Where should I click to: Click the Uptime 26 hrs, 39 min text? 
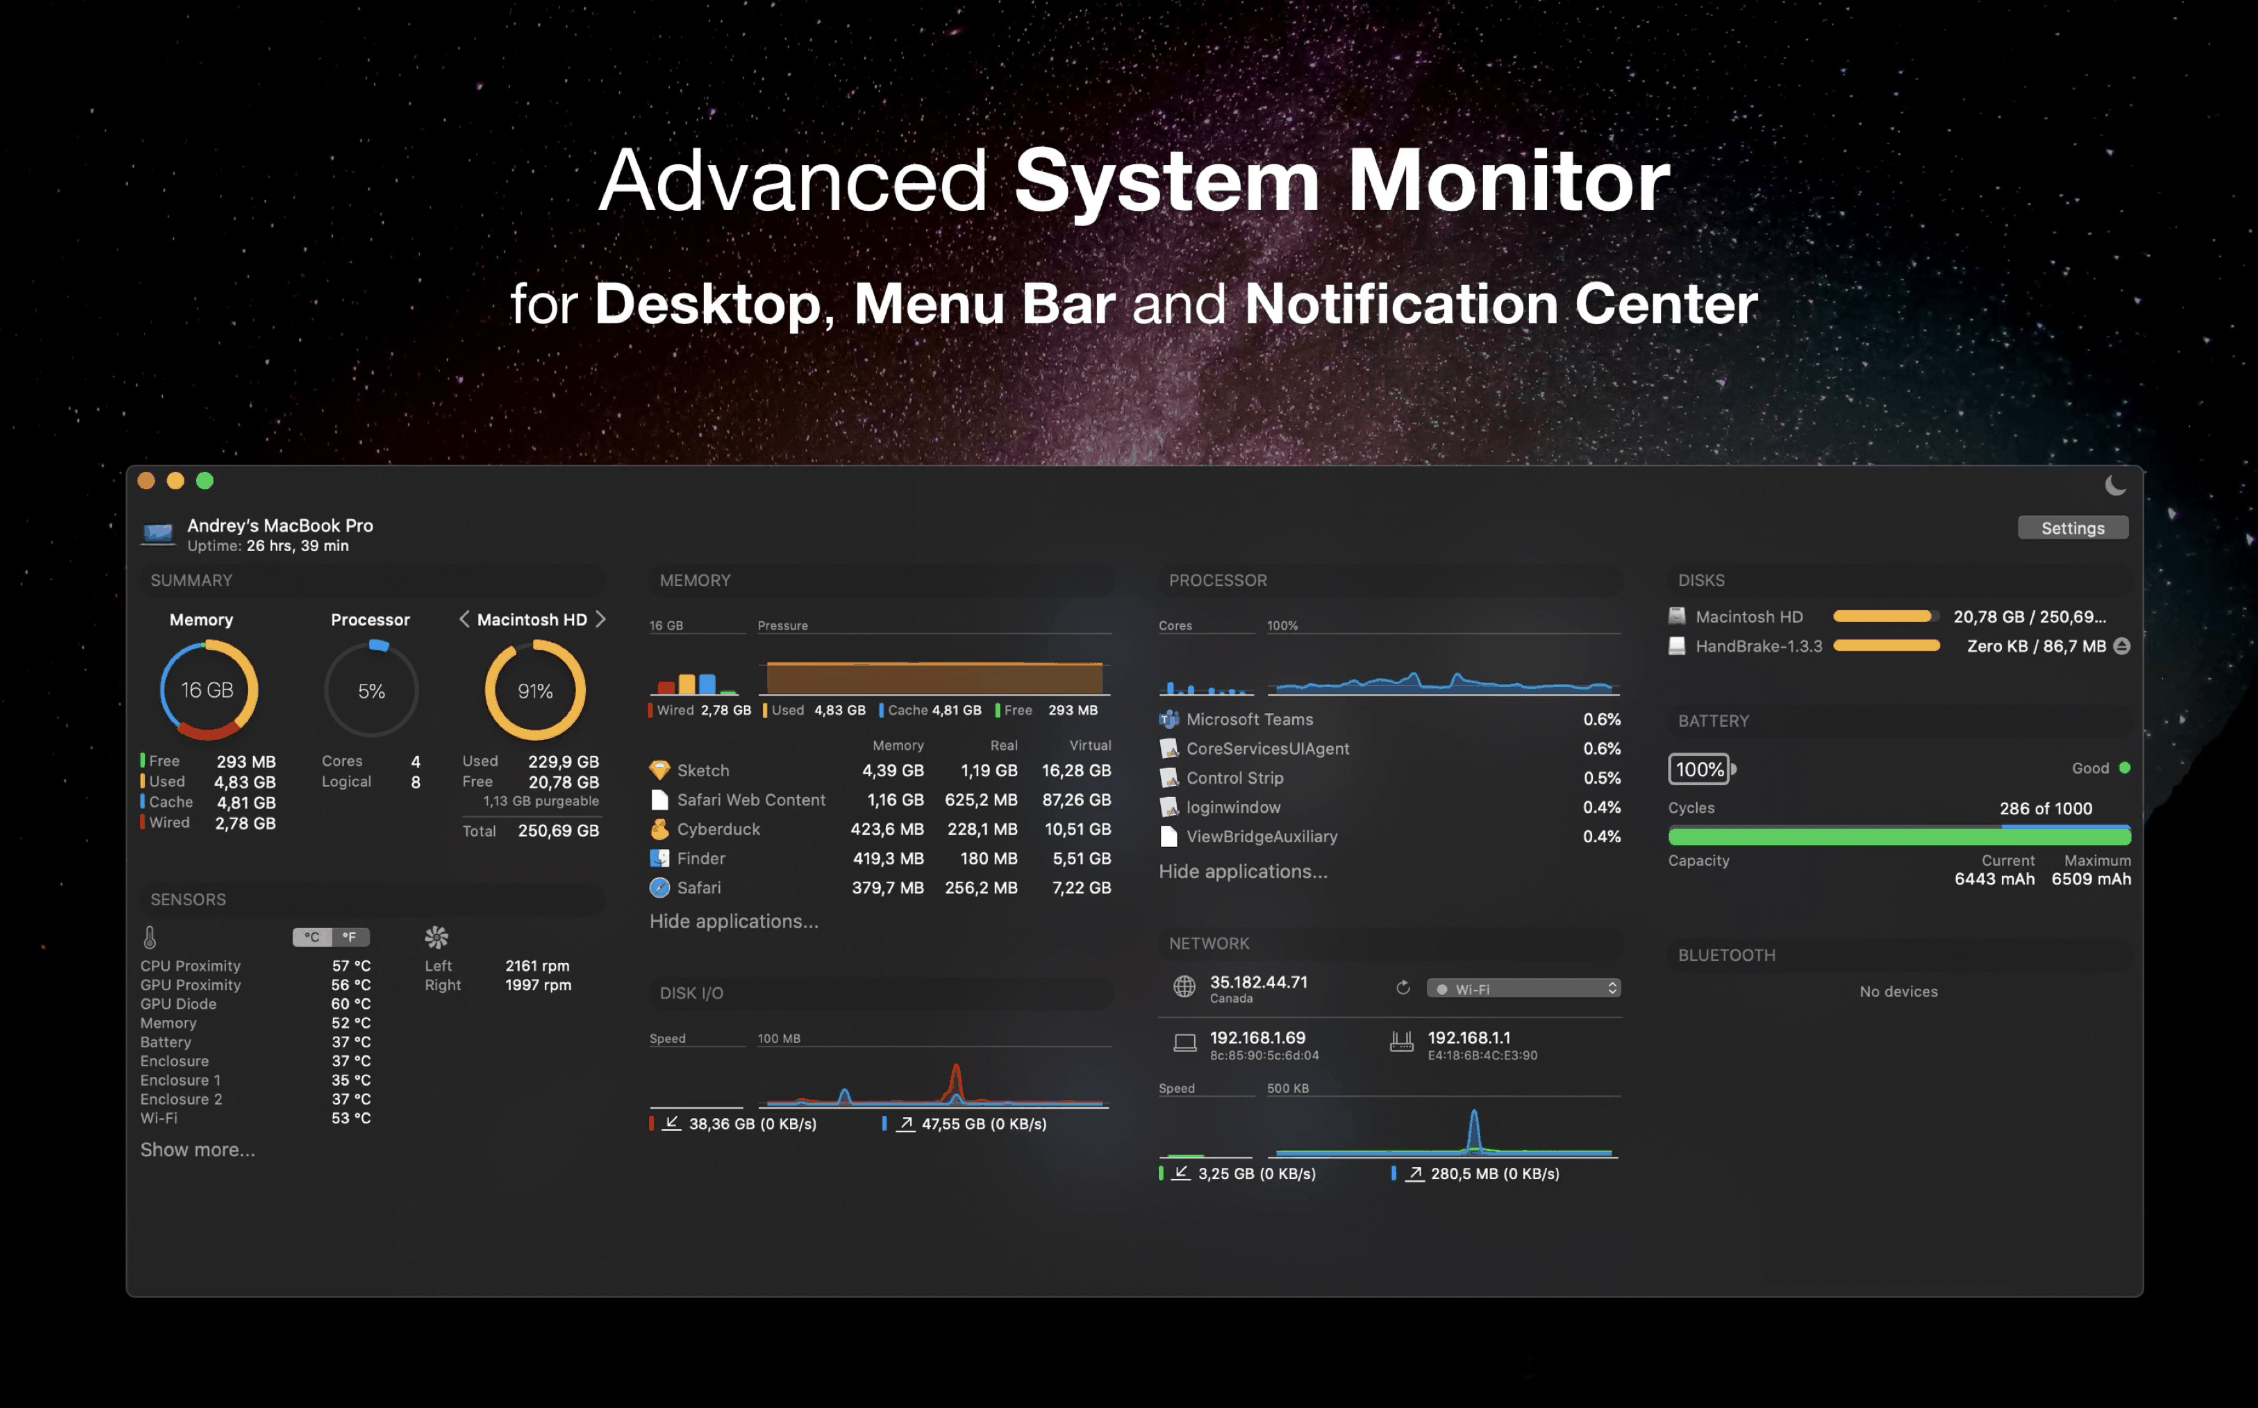(268, 546)
